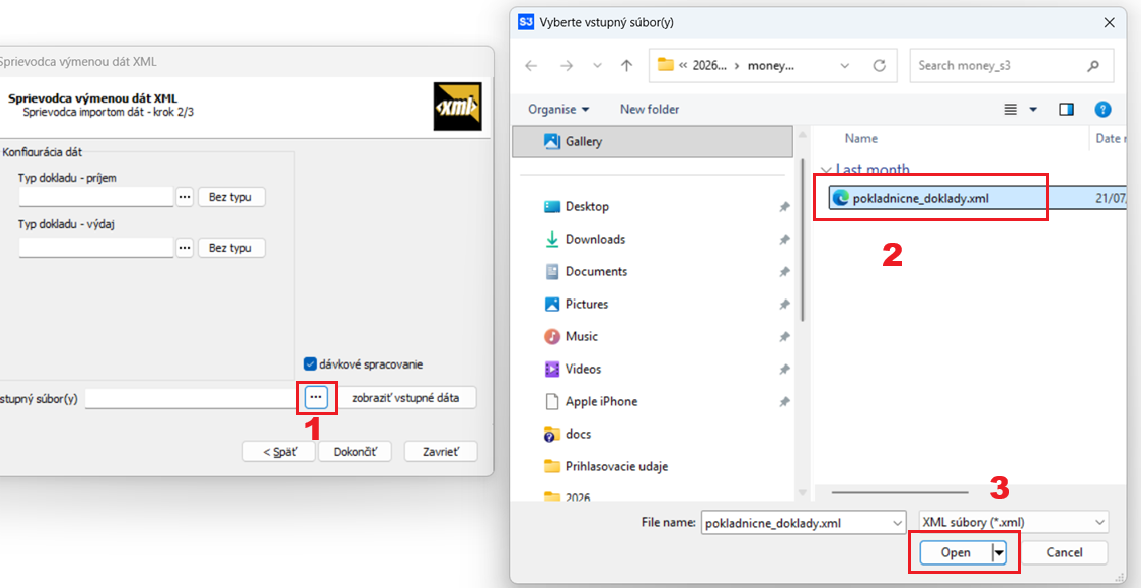The width and height of the screenshot is (1141, 588).
Task: Cancel the file selection dialog
Action: (1065, 552)
